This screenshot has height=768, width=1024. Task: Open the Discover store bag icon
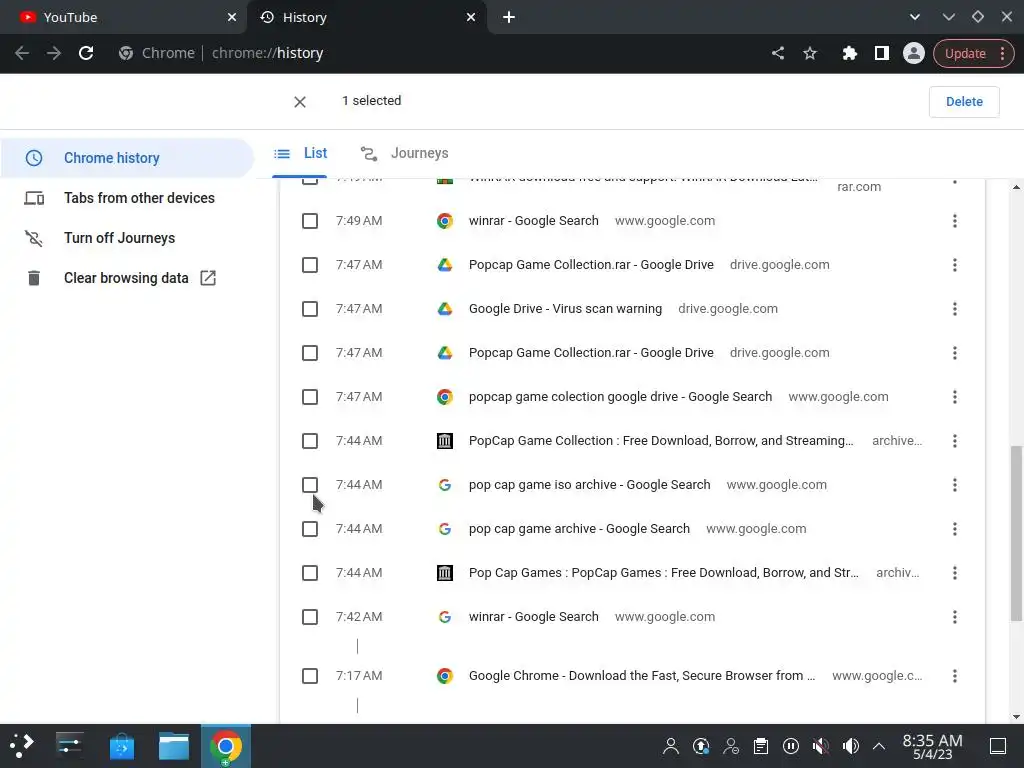coord(121,746)
